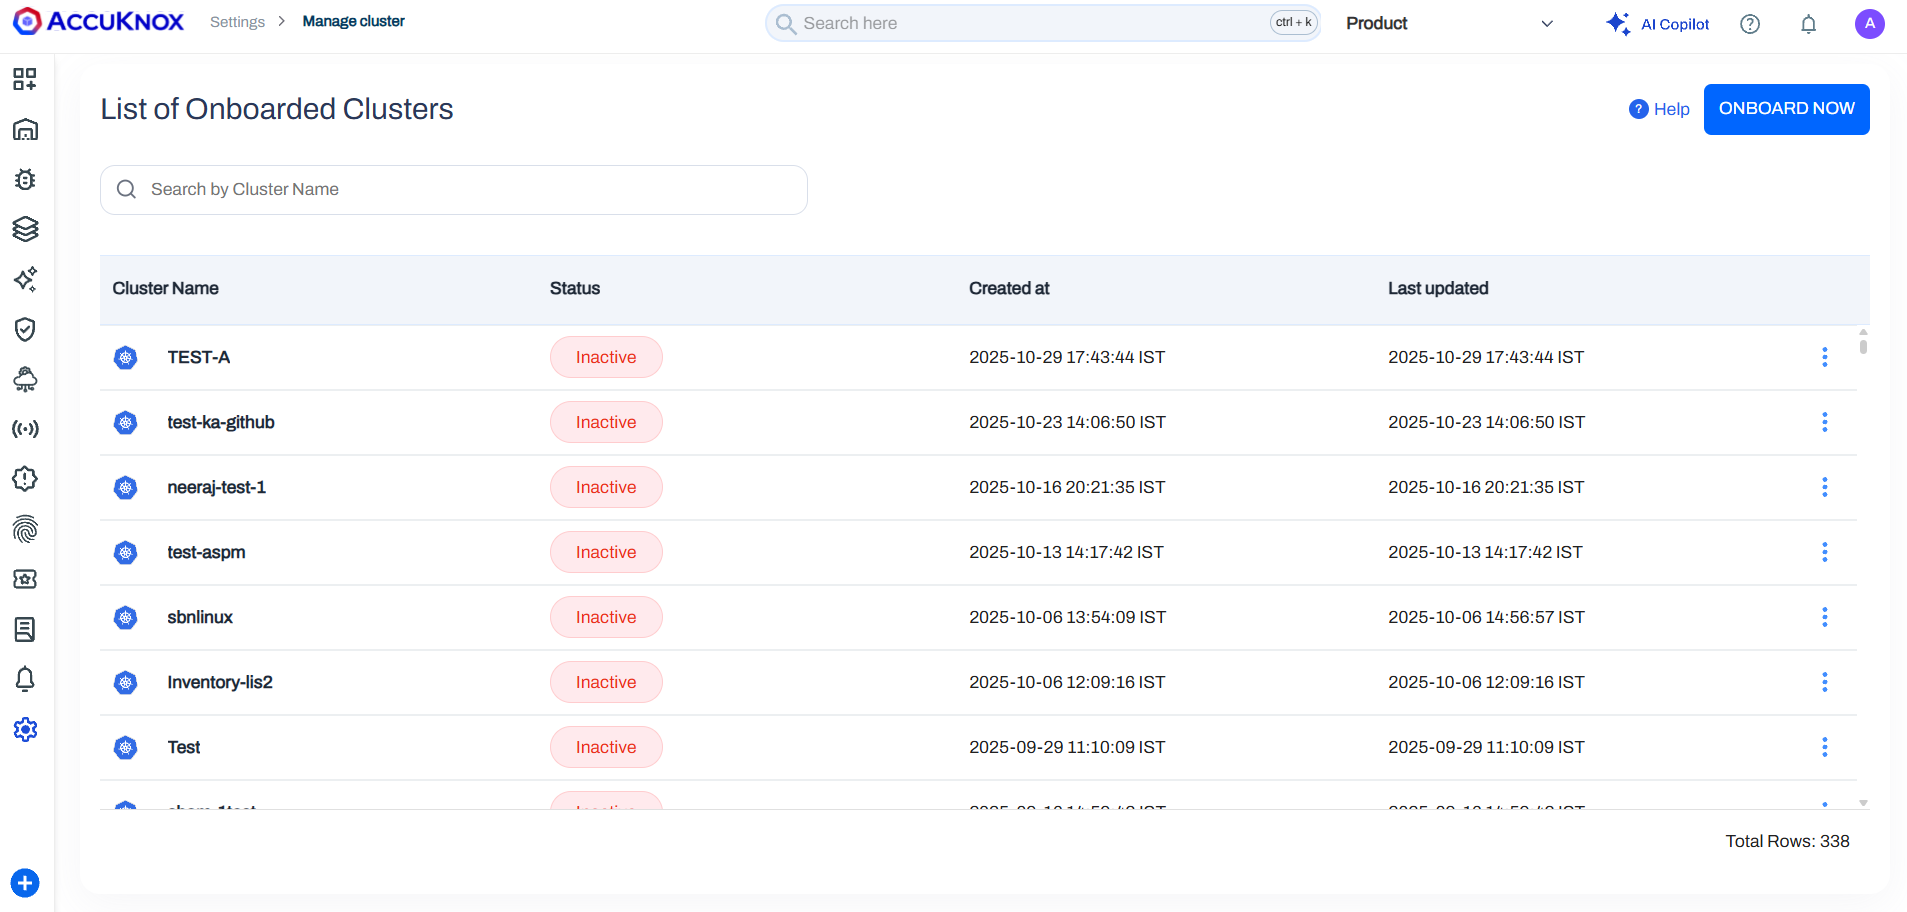Click the blue plus button at bottom left

point(25,883)
